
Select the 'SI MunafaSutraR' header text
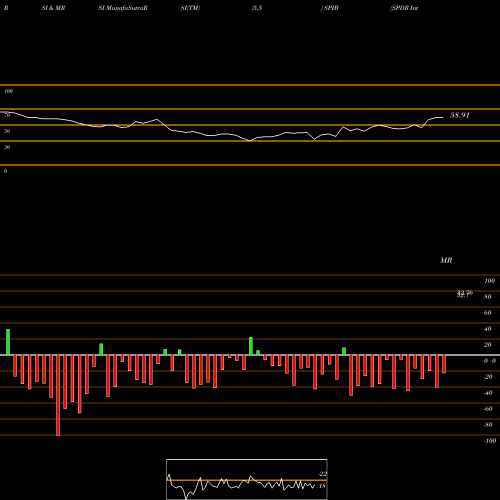click(x=123, y=8)
